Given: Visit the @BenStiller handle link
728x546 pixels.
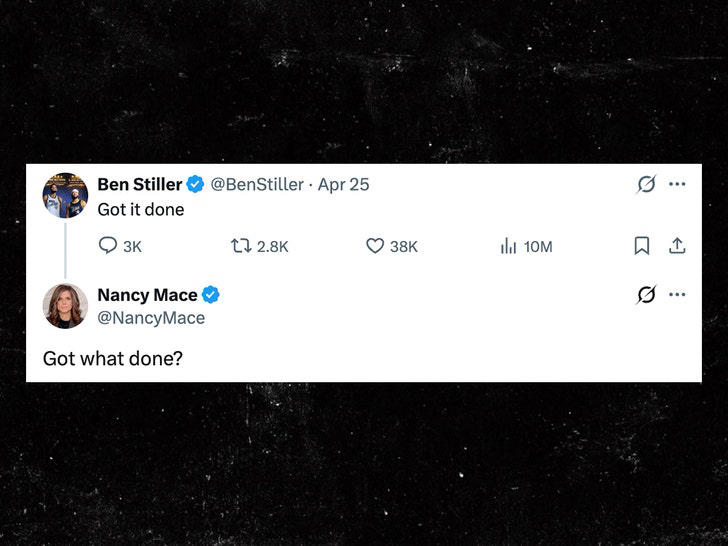Looking at the screenshot, I should (257, 185).
